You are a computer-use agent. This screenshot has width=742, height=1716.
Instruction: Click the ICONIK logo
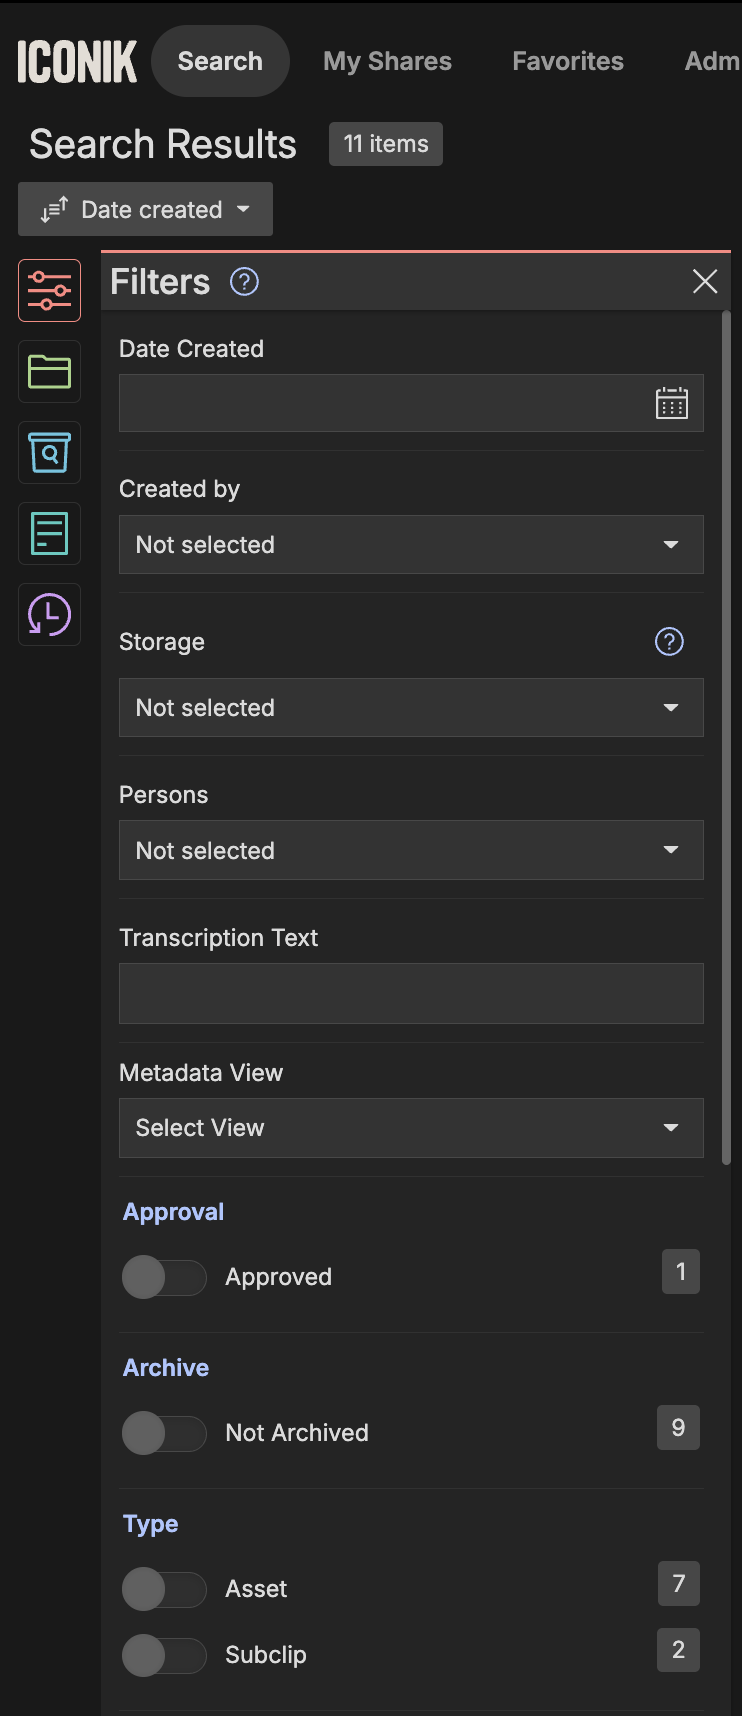77,62
